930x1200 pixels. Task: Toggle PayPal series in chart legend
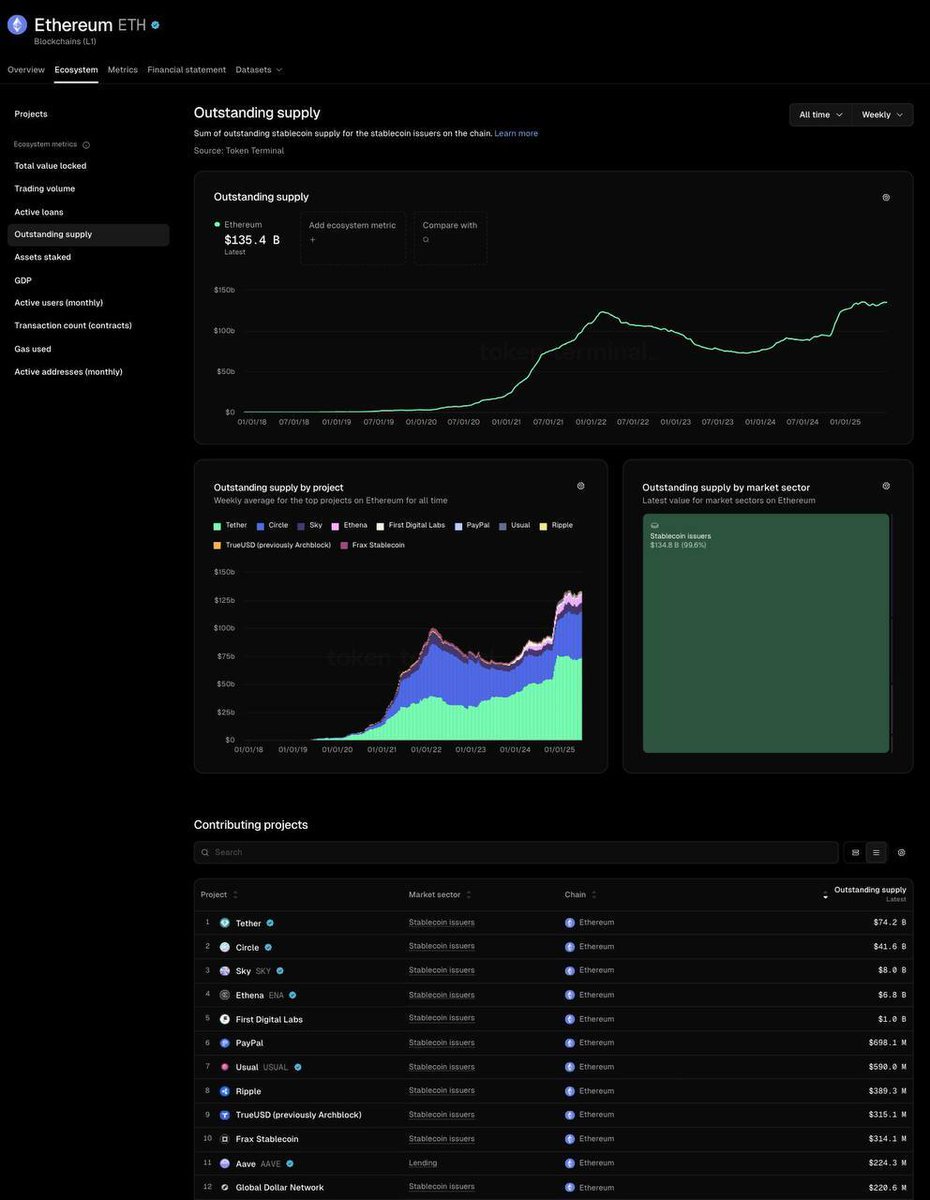[472, 525]
